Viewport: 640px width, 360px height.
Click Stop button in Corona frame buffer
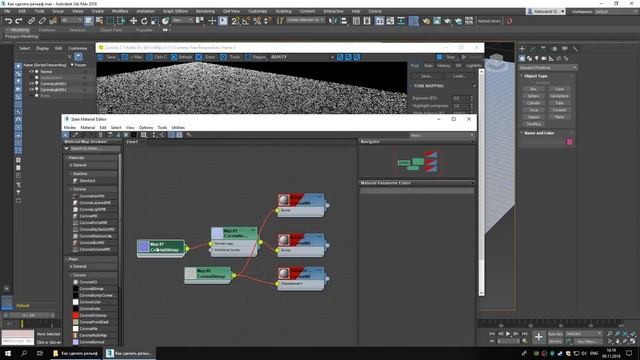(x=447, y=57)
